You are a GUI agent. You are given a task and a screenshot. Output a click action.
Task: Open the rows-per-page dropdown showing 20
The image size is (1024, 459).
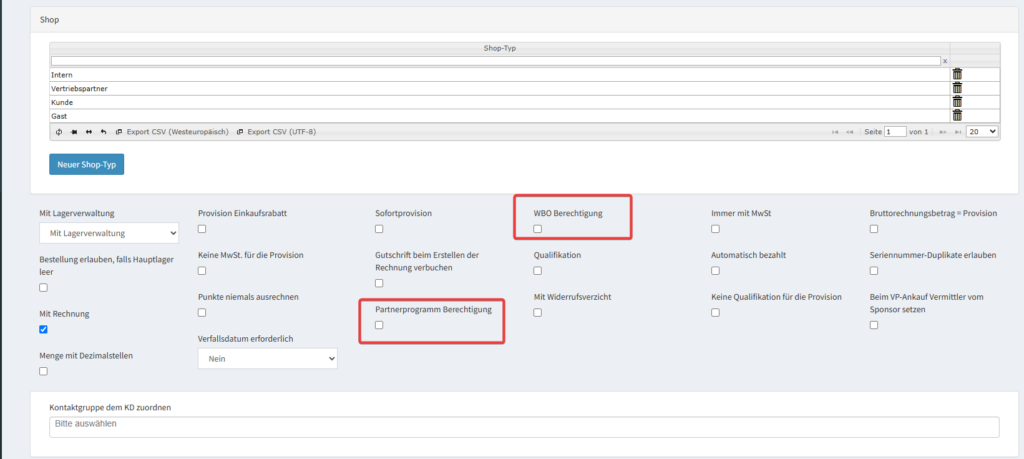click(983, 131)
